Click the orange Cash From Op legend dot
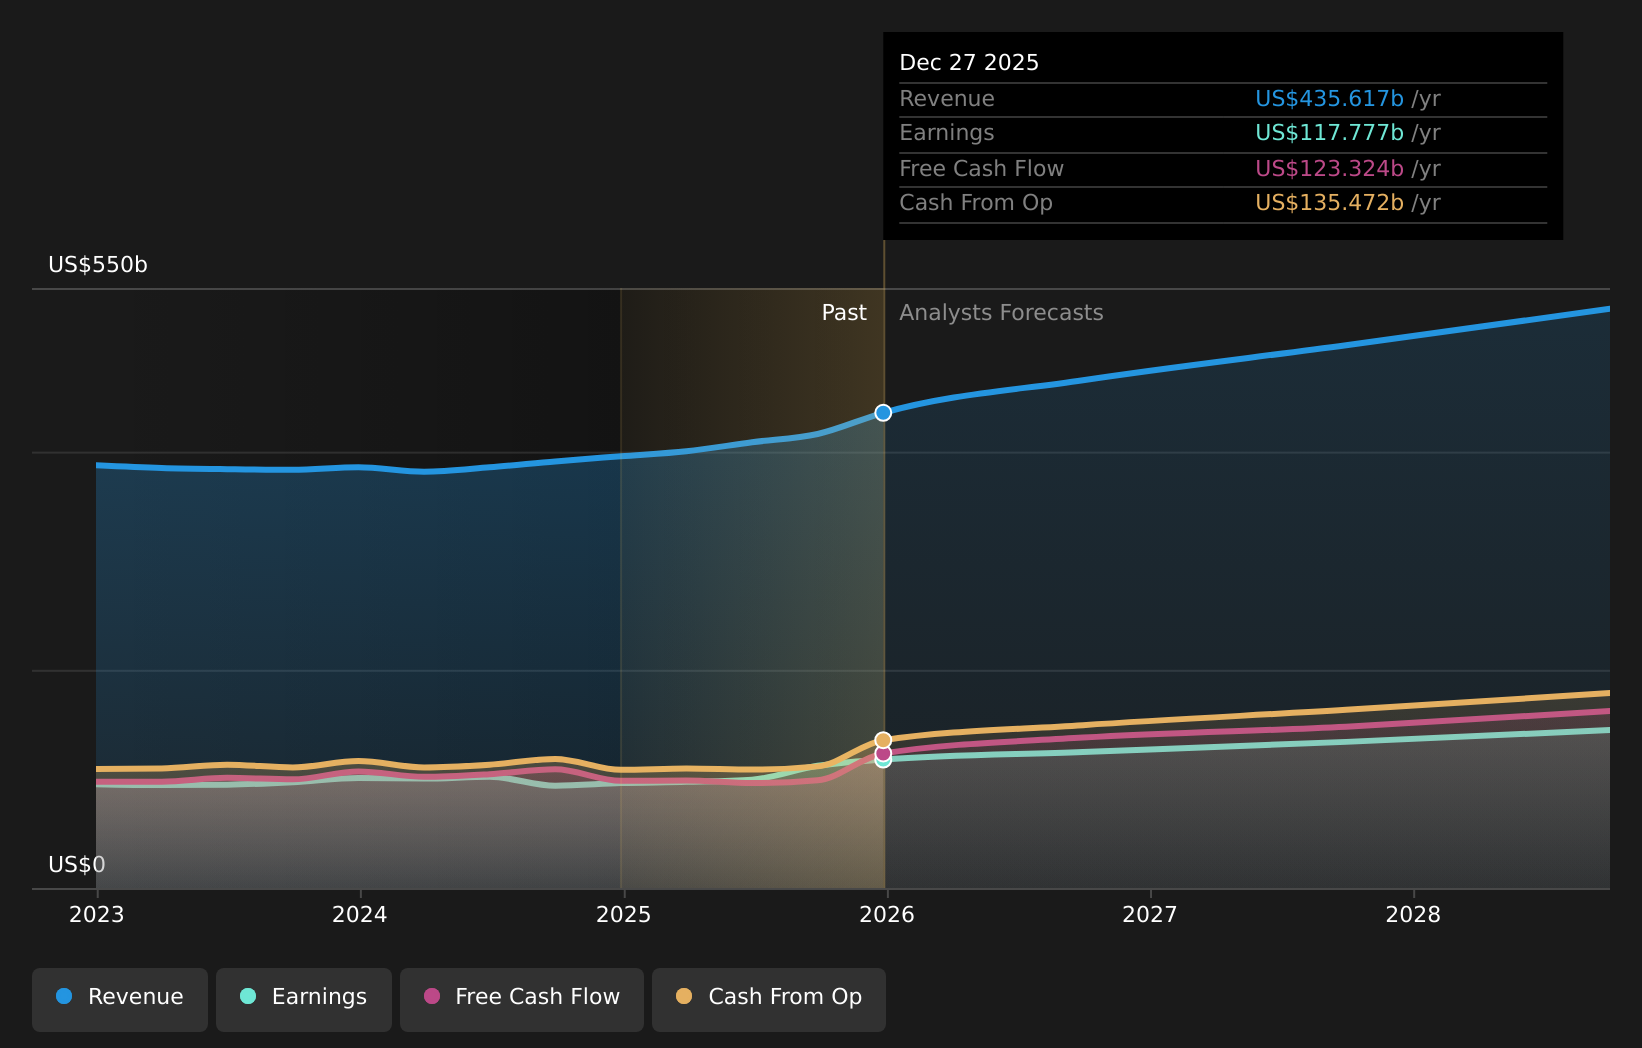Image resolution: width=1642 pixels, height=1048 pixels. tap(685, 996)
